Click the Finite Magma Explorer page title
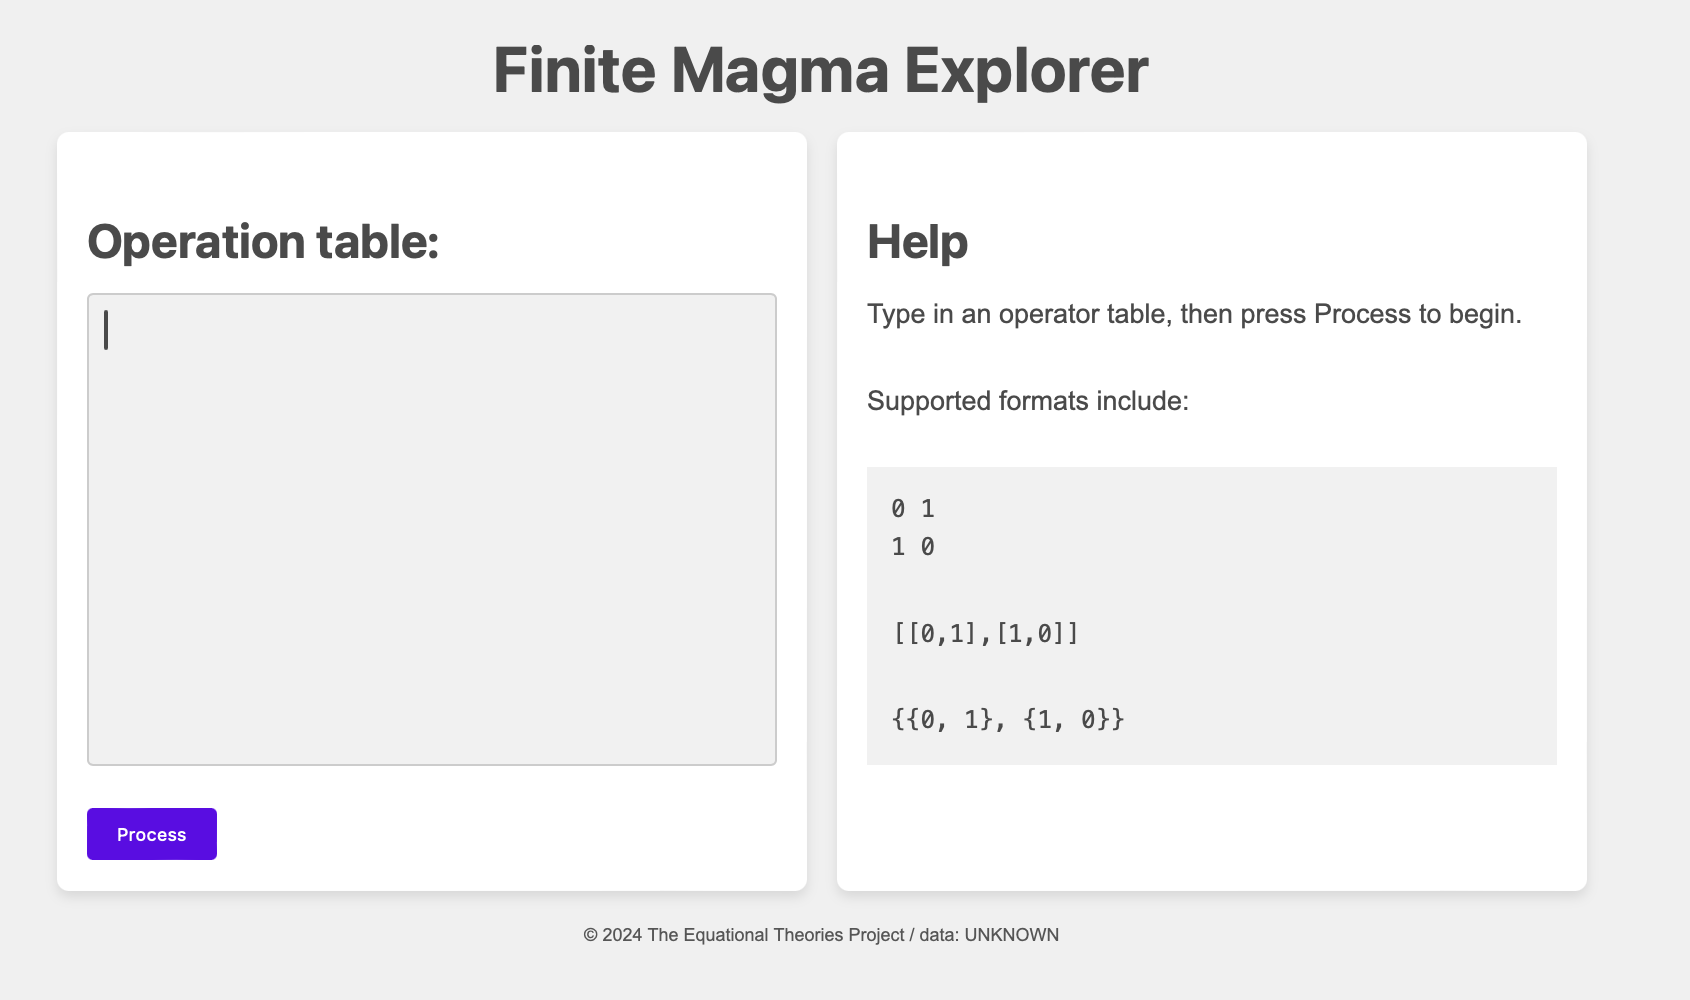Image resolution: width=1690 pixels, height=1000 pixels. 821,70
